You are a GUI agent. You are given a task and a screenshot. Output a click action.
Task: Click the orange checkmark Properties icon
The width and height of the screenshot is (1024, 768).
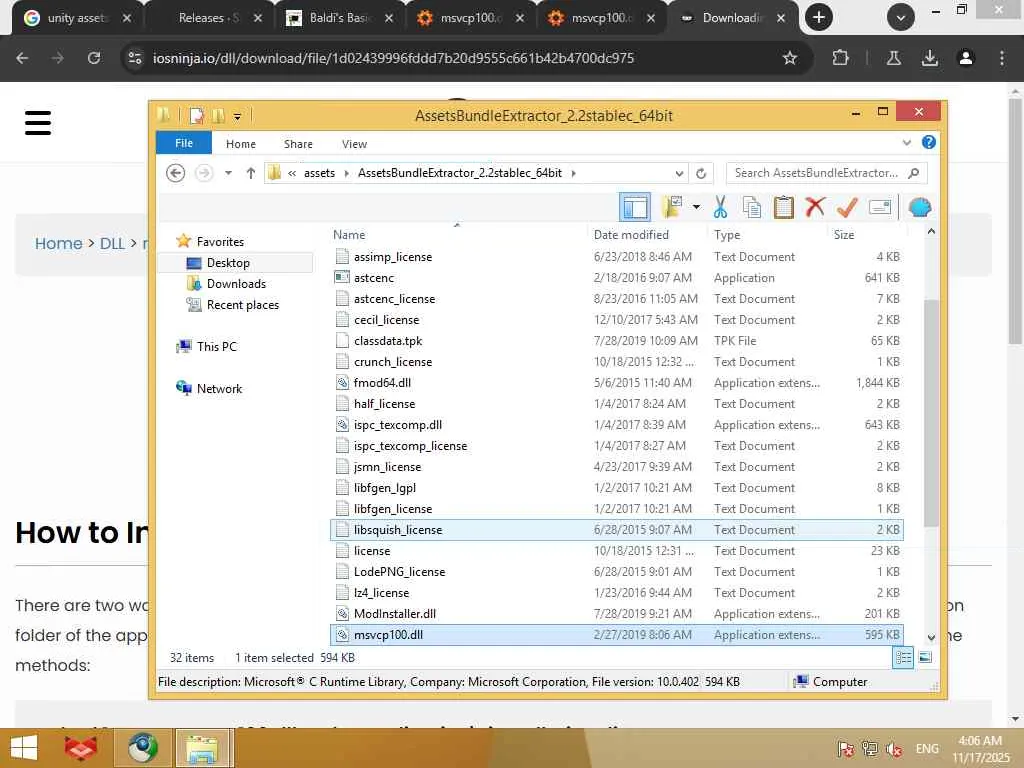coord(847,208)
